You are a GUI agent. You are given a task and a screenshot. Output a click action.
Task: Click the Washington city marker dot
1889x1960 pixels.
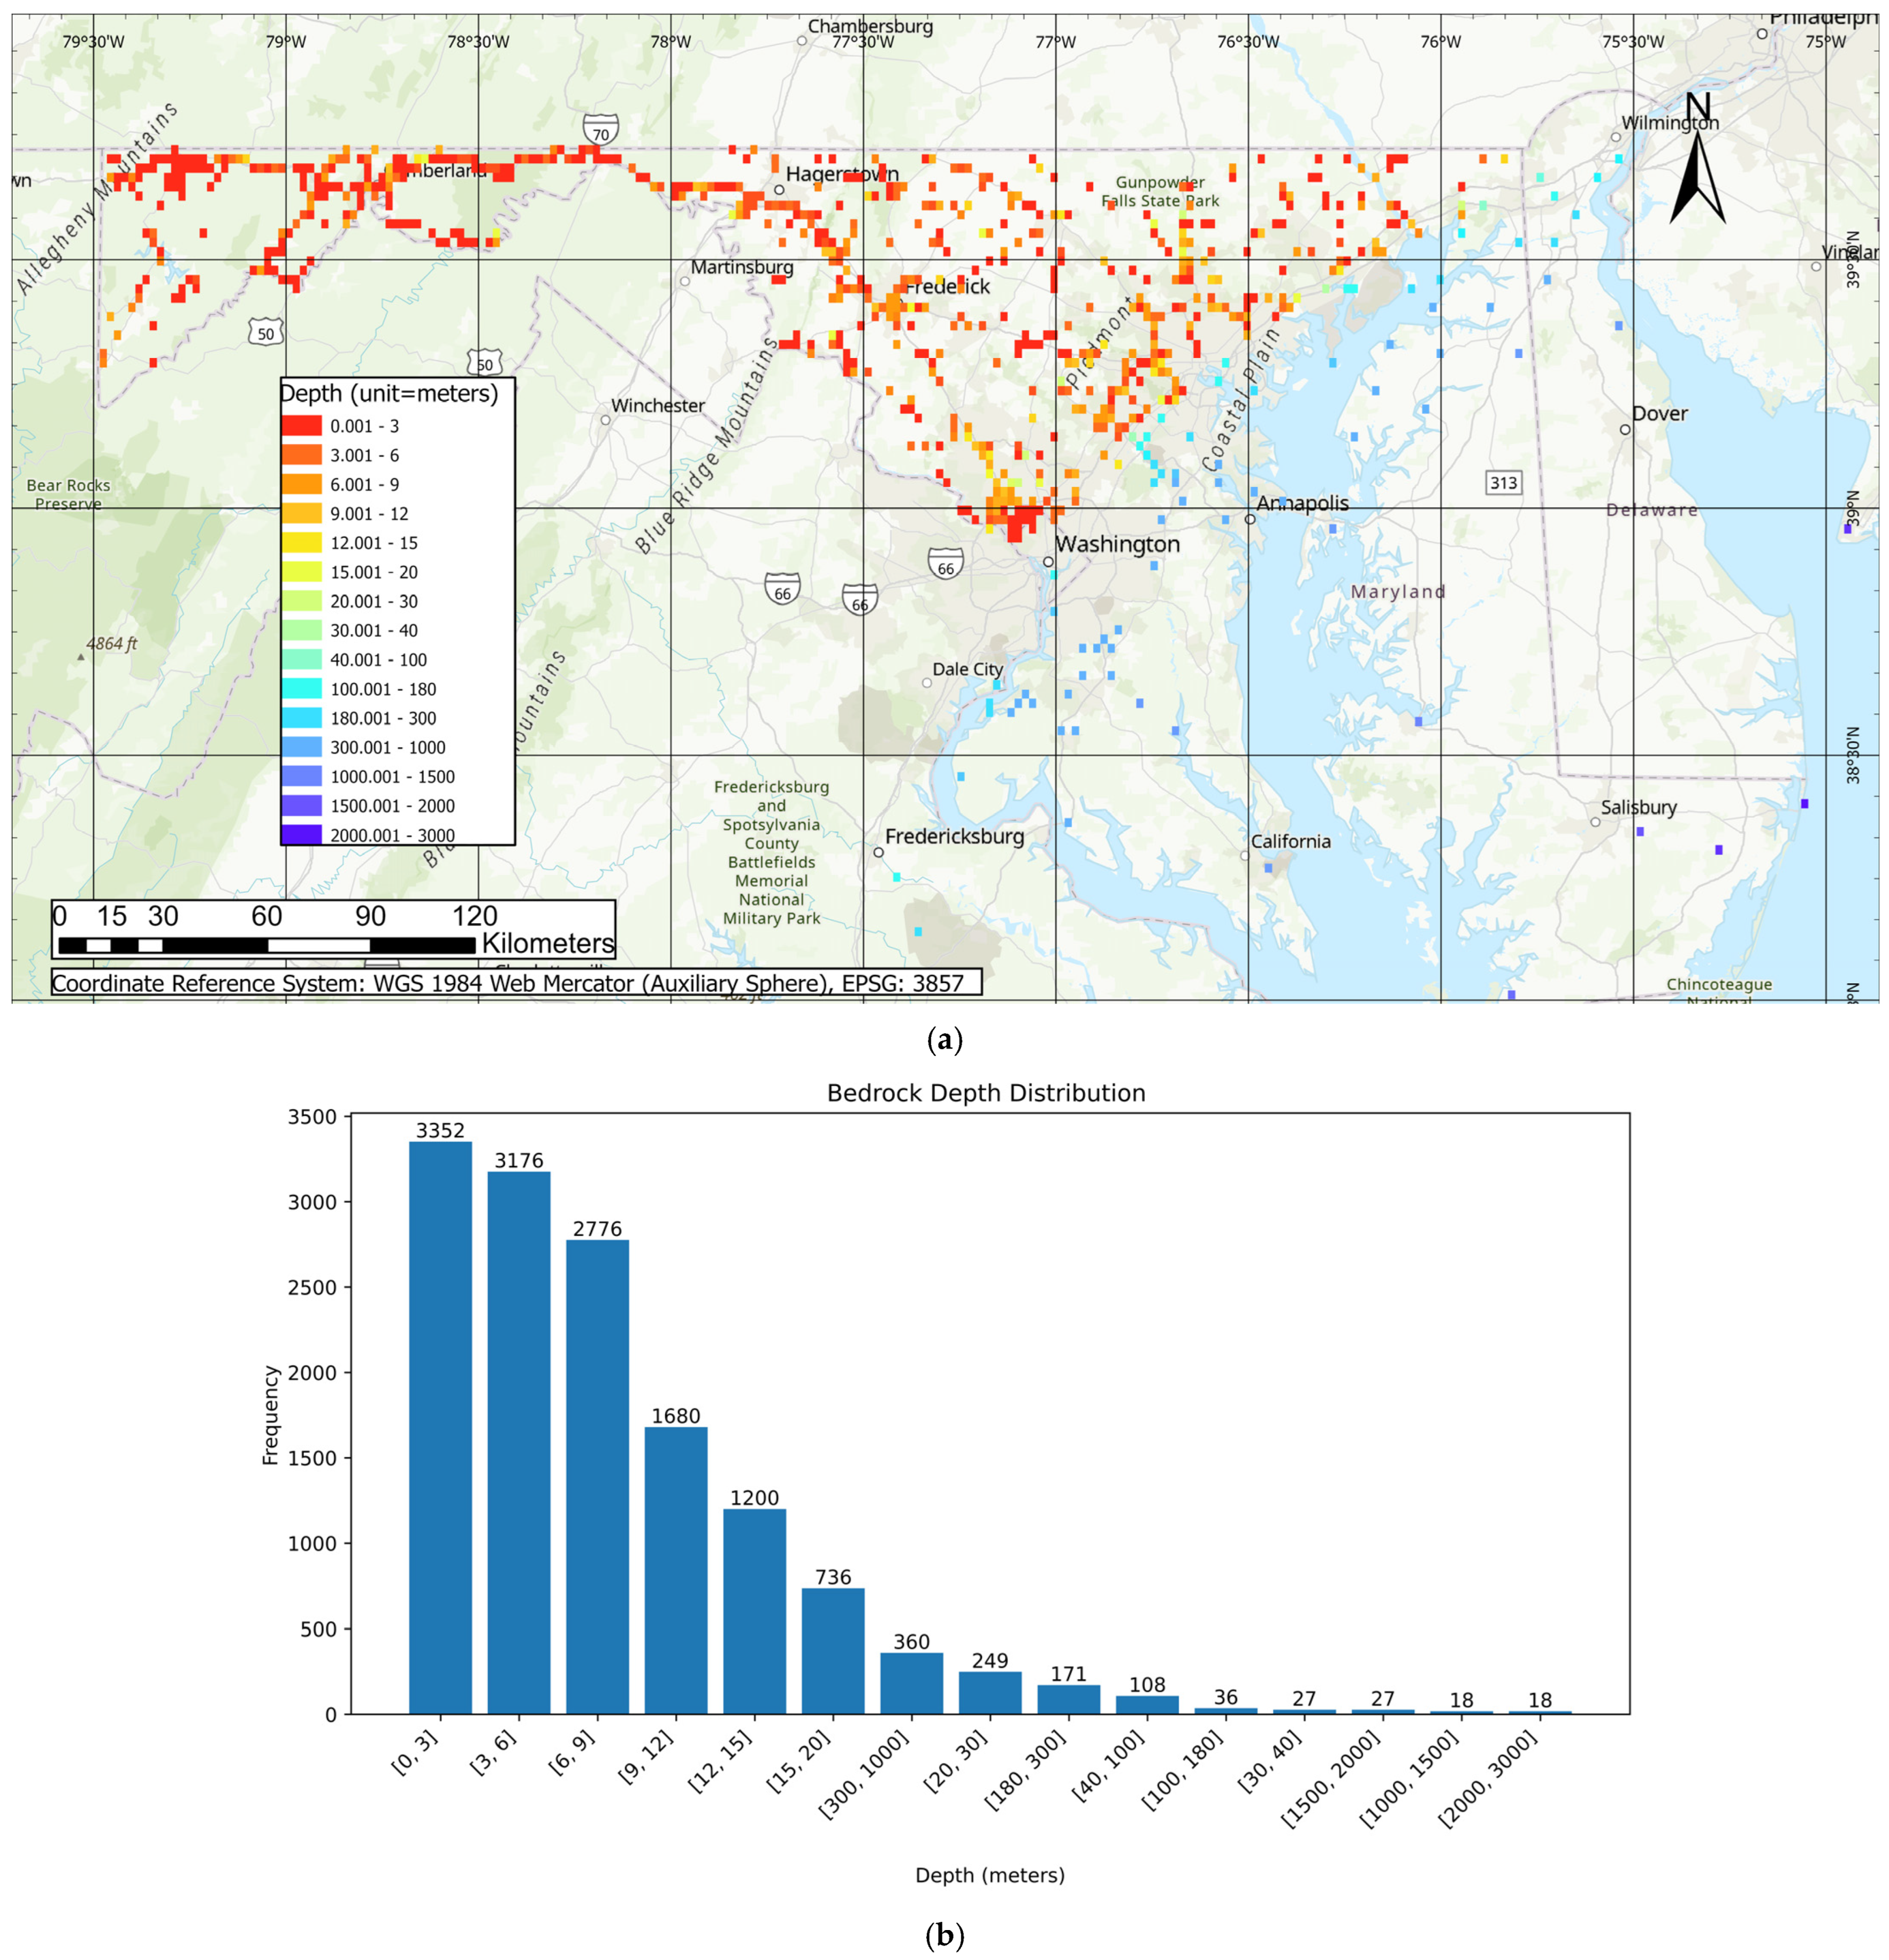coord(1048,562)
